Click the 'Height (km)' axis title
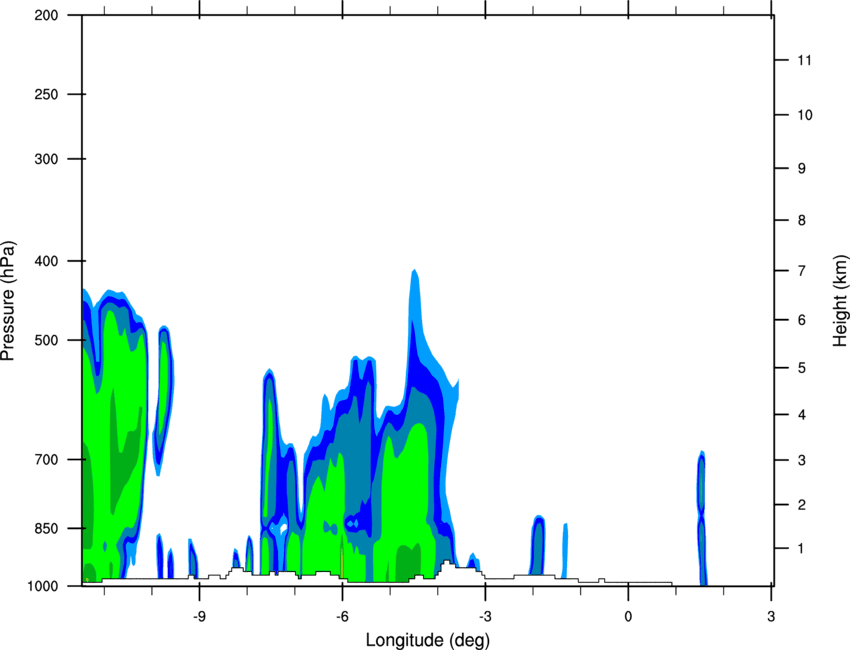The height and width of the screenshot is (650, 850). pyautogui.click(x=840, y=300)
